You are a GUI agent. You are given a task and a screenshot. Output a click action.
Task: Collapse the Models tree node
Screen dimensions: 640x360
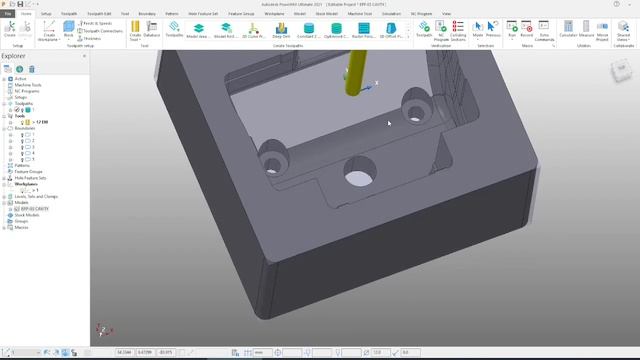[4, 202]
